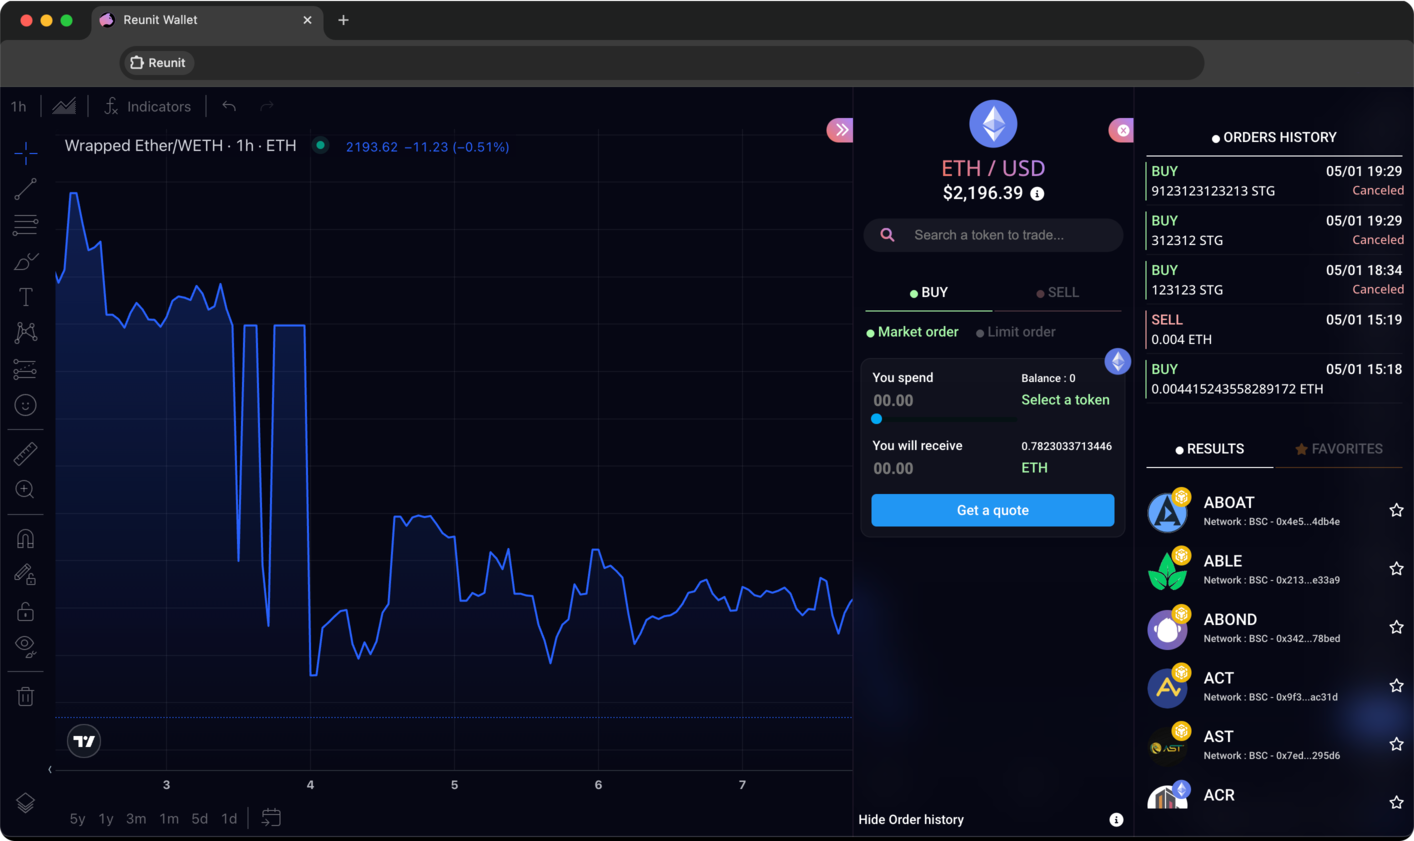Collapse the trading panel with pink chevron
This screenshot has height=841, width=1414.
(840, 129)
